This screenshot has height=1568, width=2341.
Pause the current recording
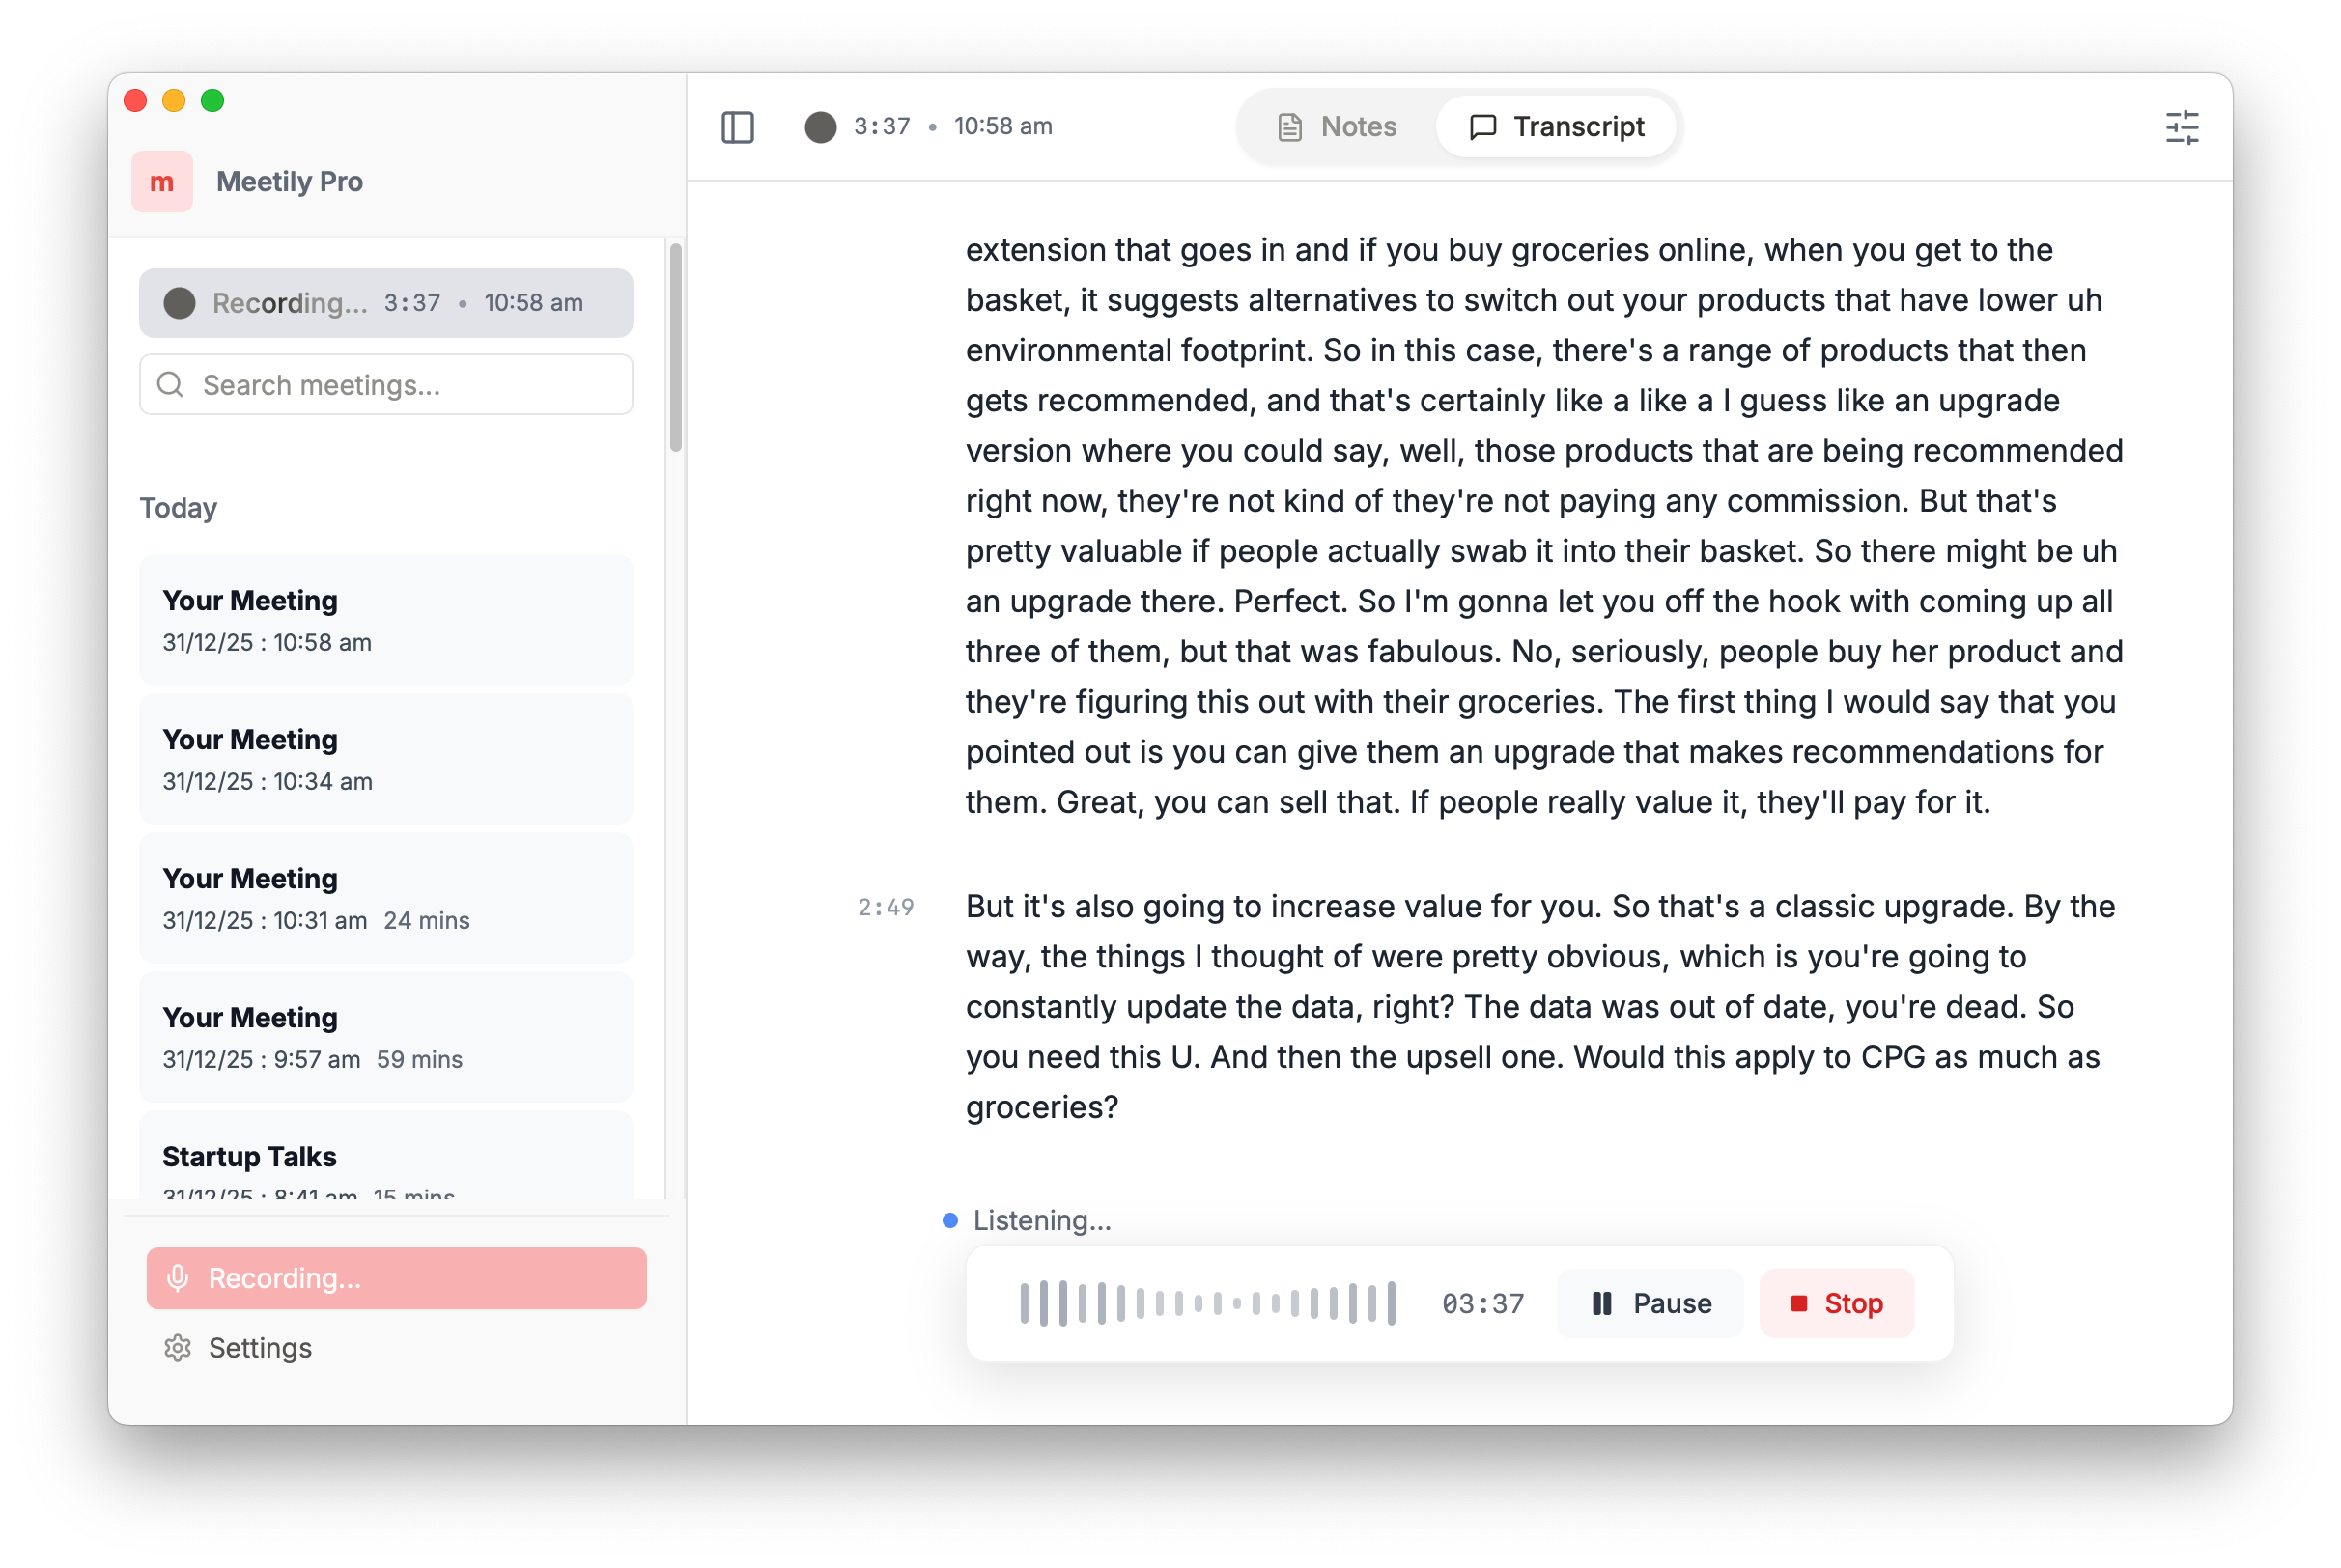[x=1651, y=1304]
